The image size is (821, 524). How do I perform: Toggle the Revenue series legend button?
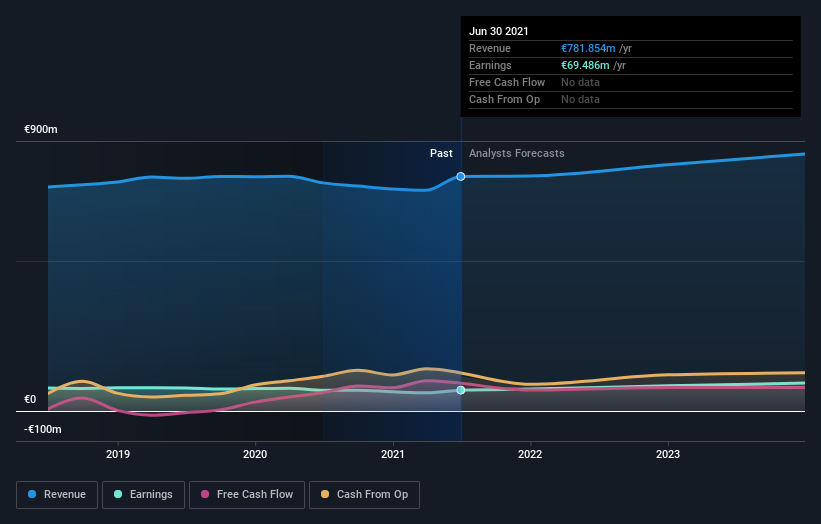[x=57, y=495]
